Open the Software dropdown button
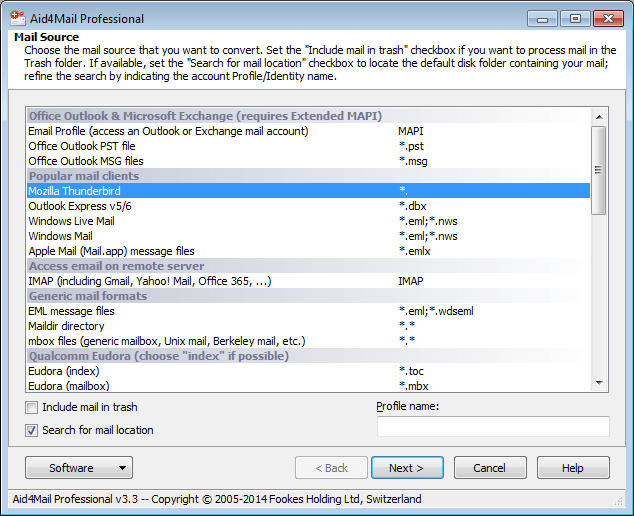634x516 pixels. [x=79, y=468]
